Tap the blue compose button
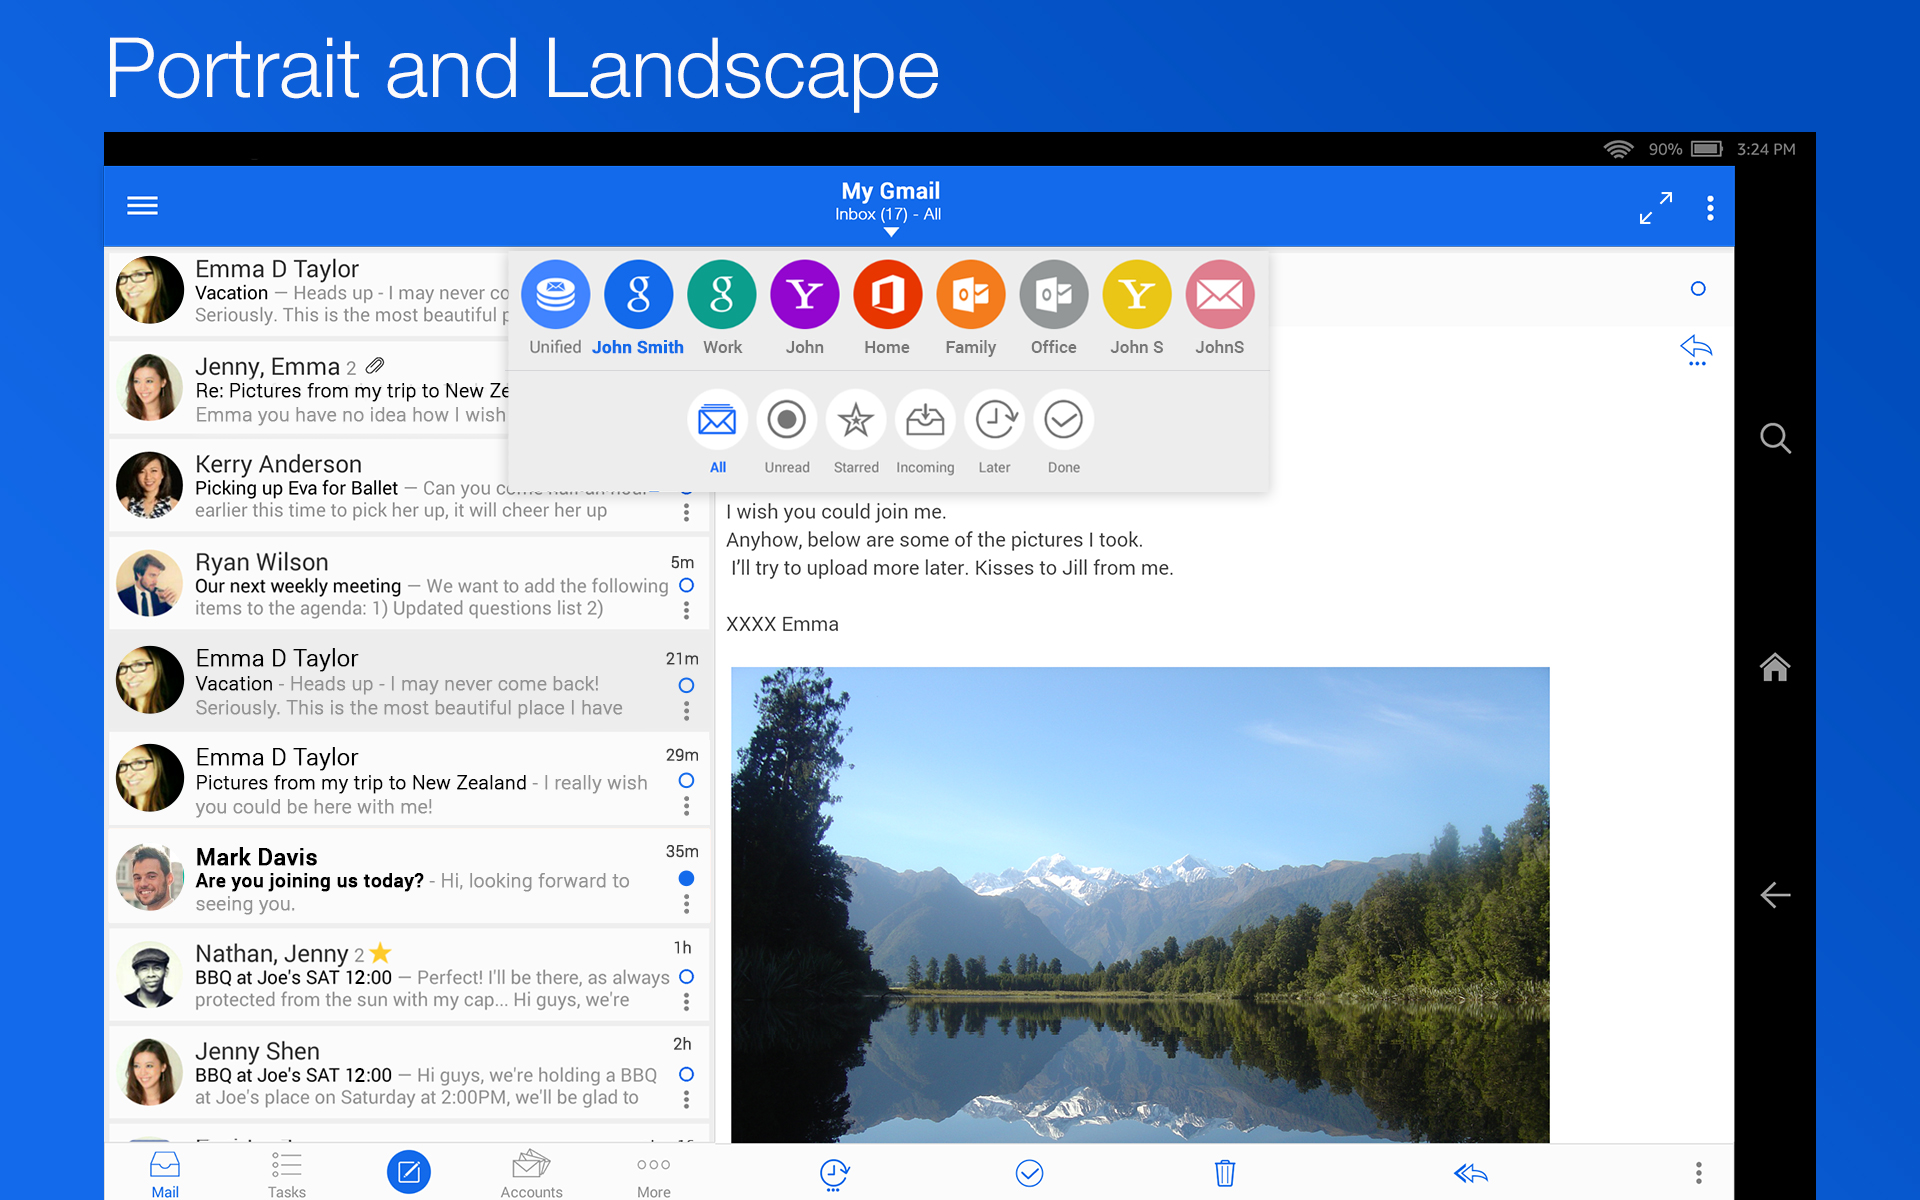 [x=409, y=1172]
